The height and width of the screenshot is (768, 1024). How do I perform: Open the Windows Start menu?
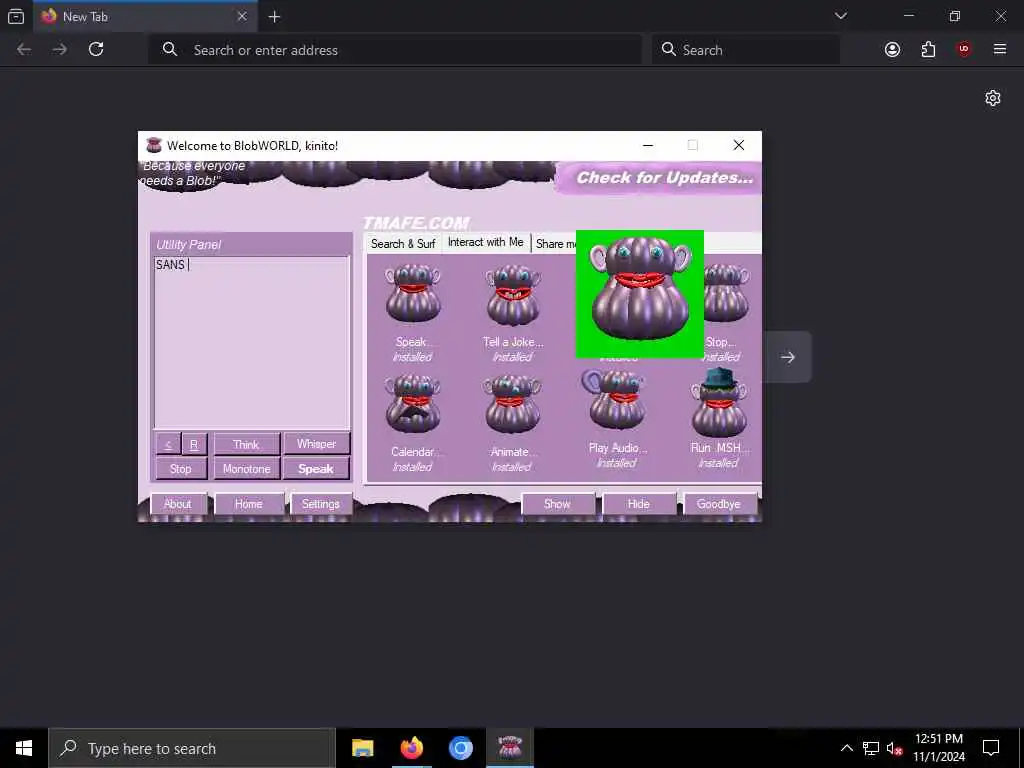click(x=24, y=748)
